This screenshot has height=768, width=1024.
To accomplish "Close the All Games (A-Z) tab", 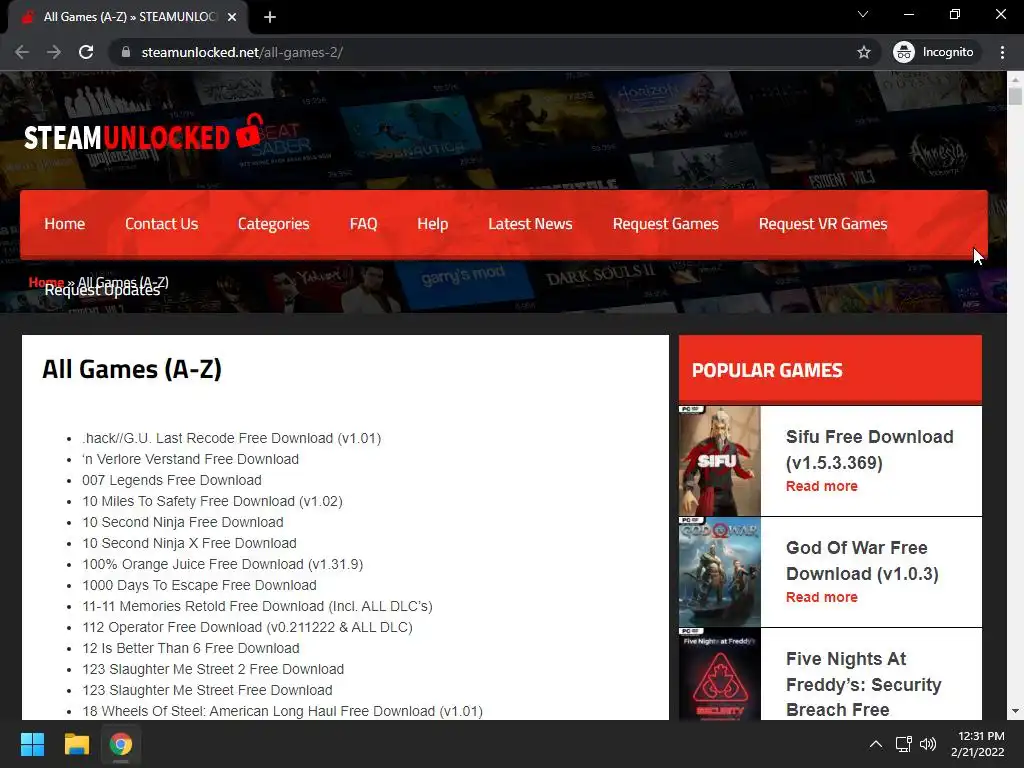I will [x=232, y=17].
